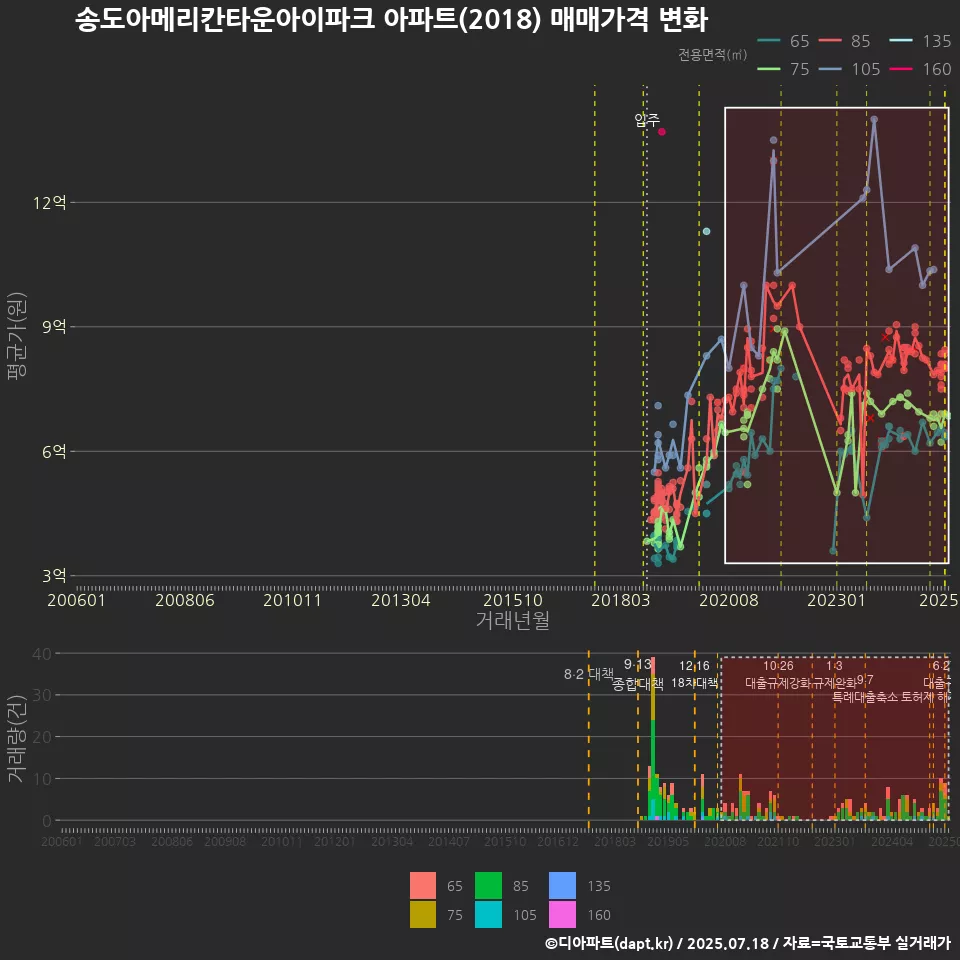
Task: Click the light cyan 135 line marker in top legend
Action: pos(901,41)
